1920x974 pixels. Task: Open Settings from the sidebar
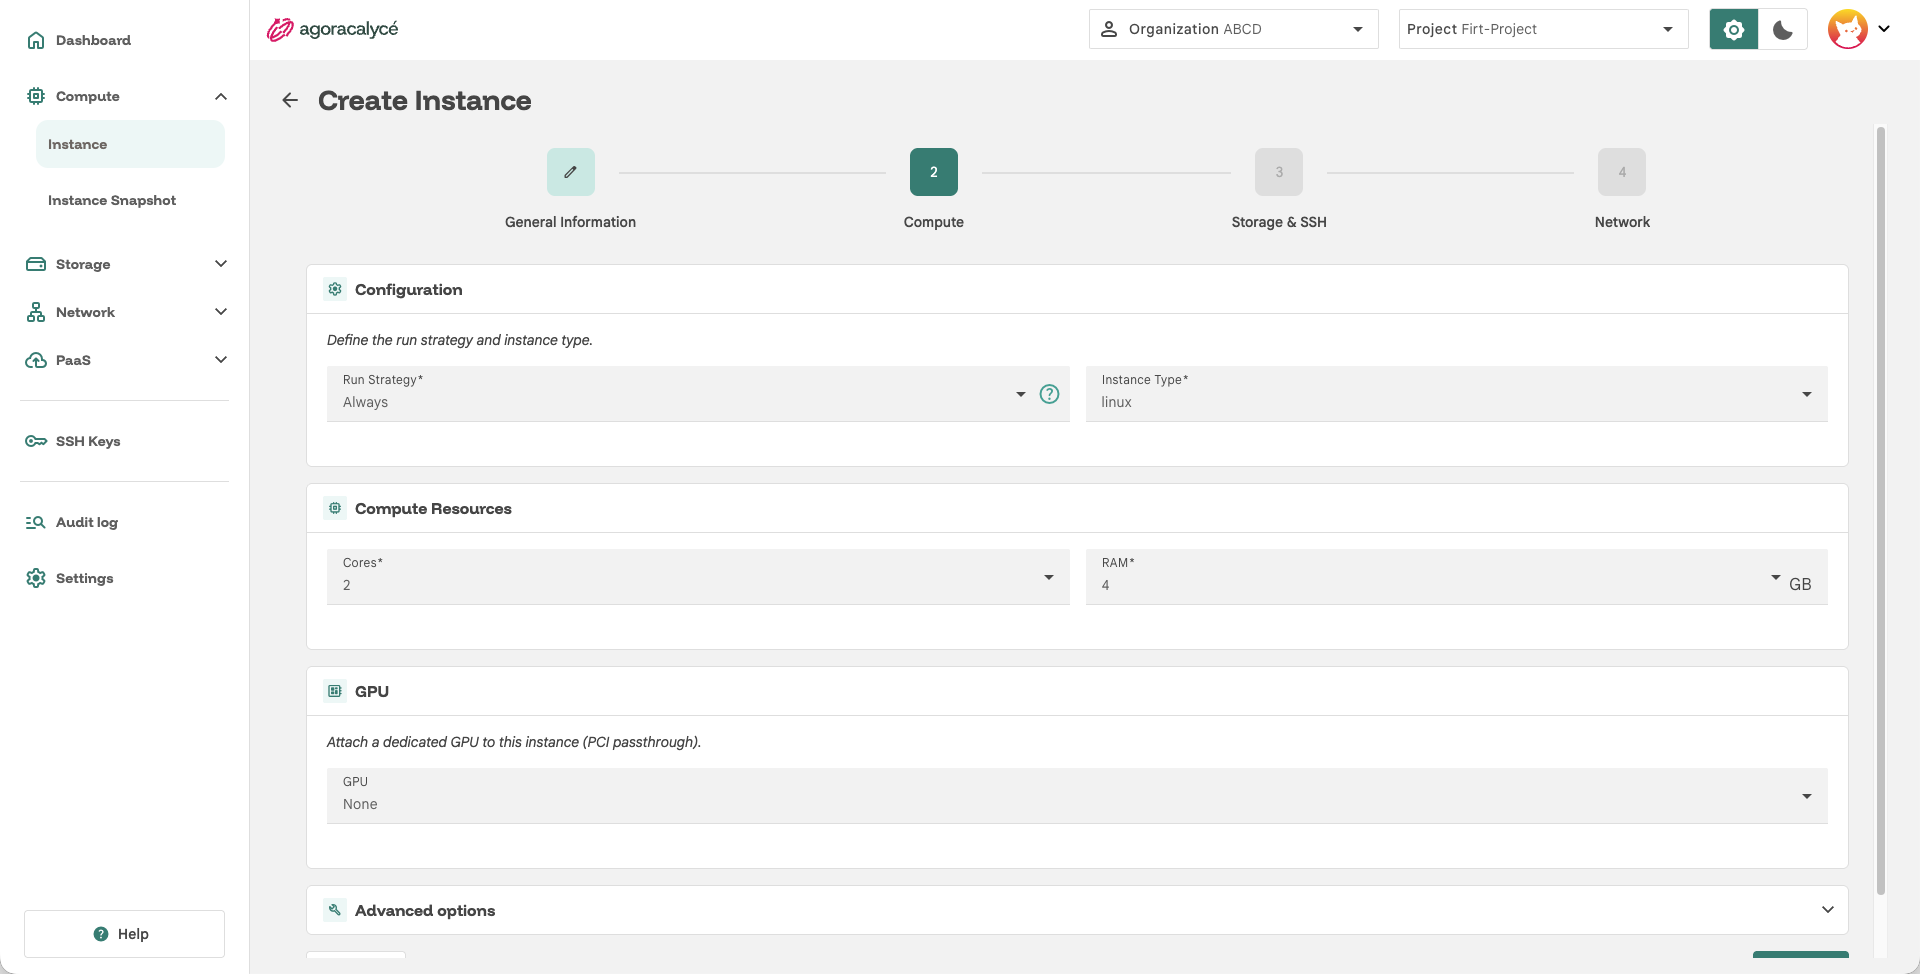coord(125,578)
